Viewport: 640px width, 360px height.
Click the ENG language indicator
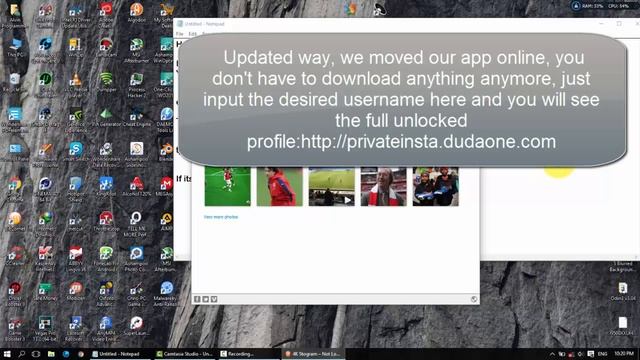tap(602, 354)
